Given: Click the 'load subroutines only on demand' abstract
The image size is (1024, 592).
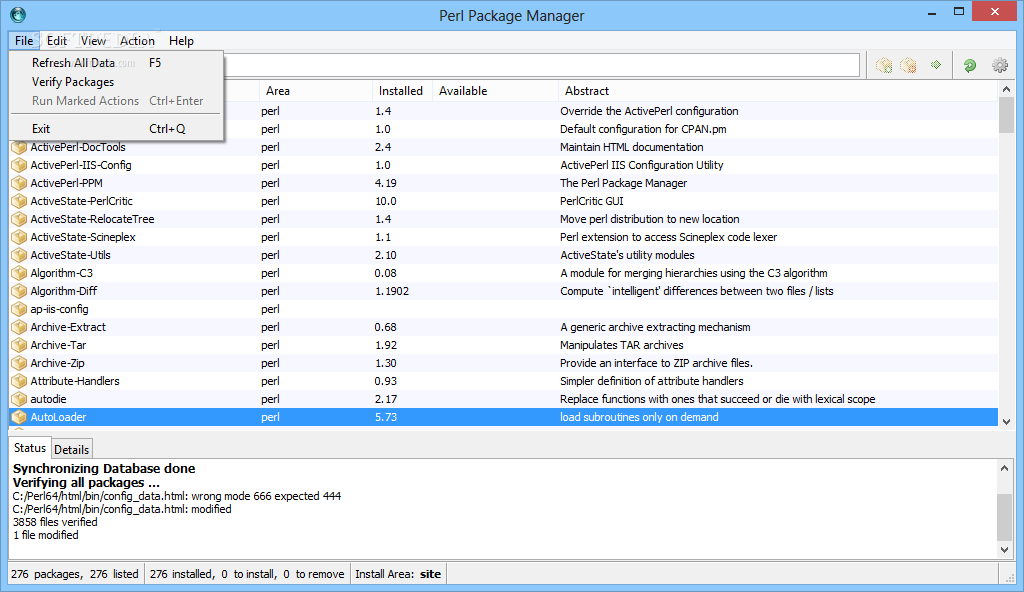Looking at the screenshot, I should (x=639, y=417).
